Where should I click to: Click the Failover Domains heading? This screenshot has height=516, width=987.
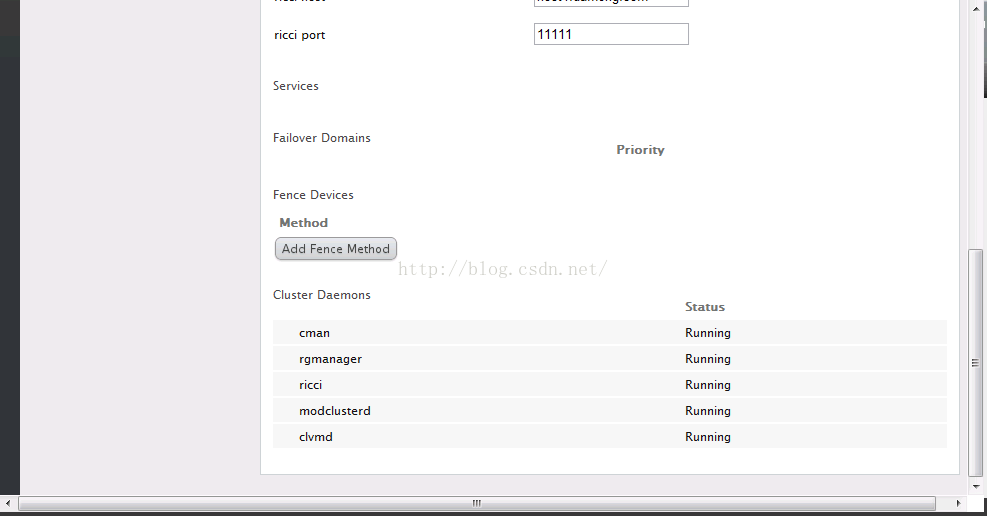point(322,138)
